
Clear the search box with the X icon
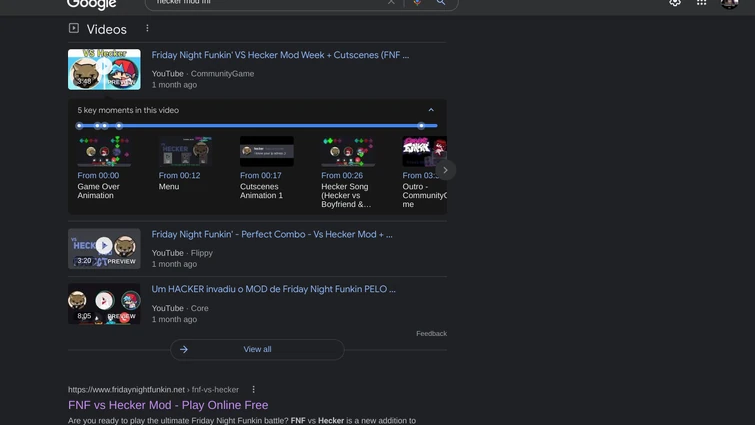click(x=391, y=2)
